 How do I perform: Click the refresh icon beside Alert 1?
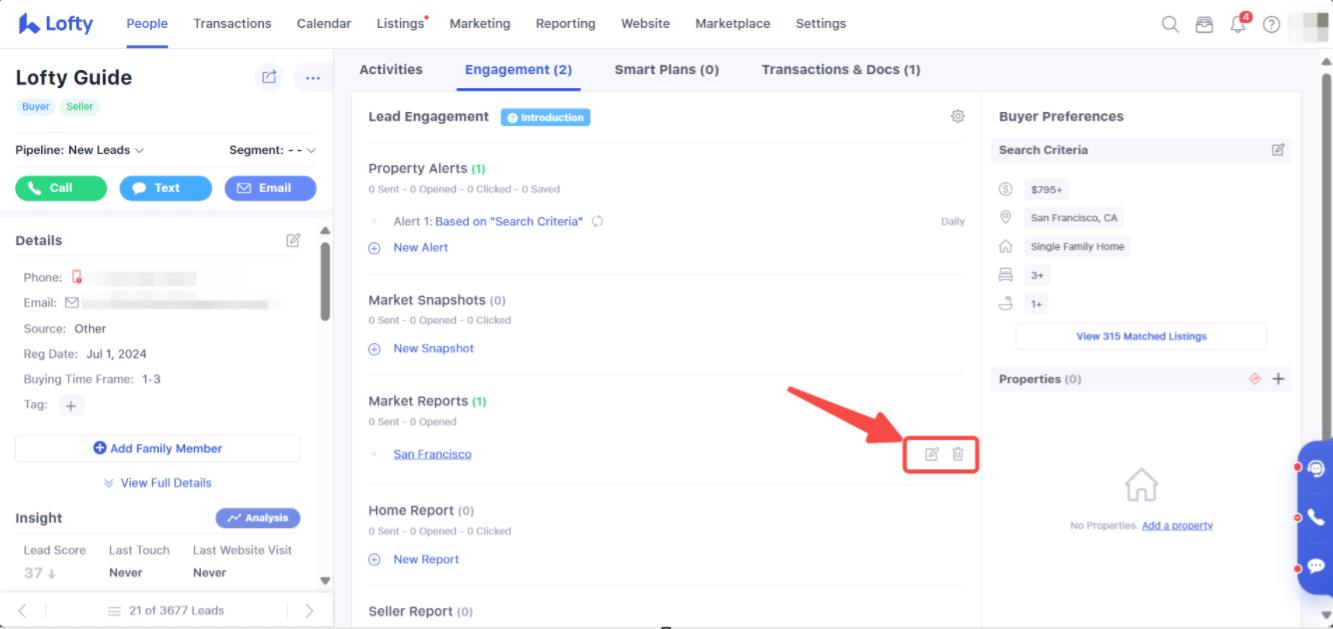pos(598,221)
